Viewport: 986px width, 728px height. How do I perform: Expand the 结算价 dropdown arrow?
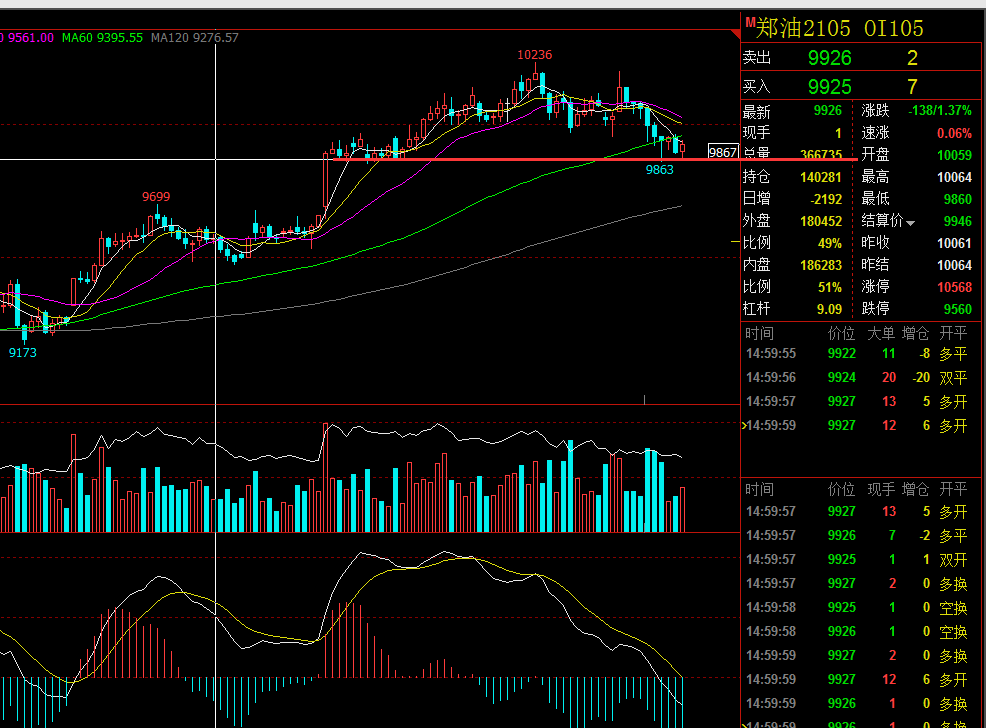pos(911,223)
